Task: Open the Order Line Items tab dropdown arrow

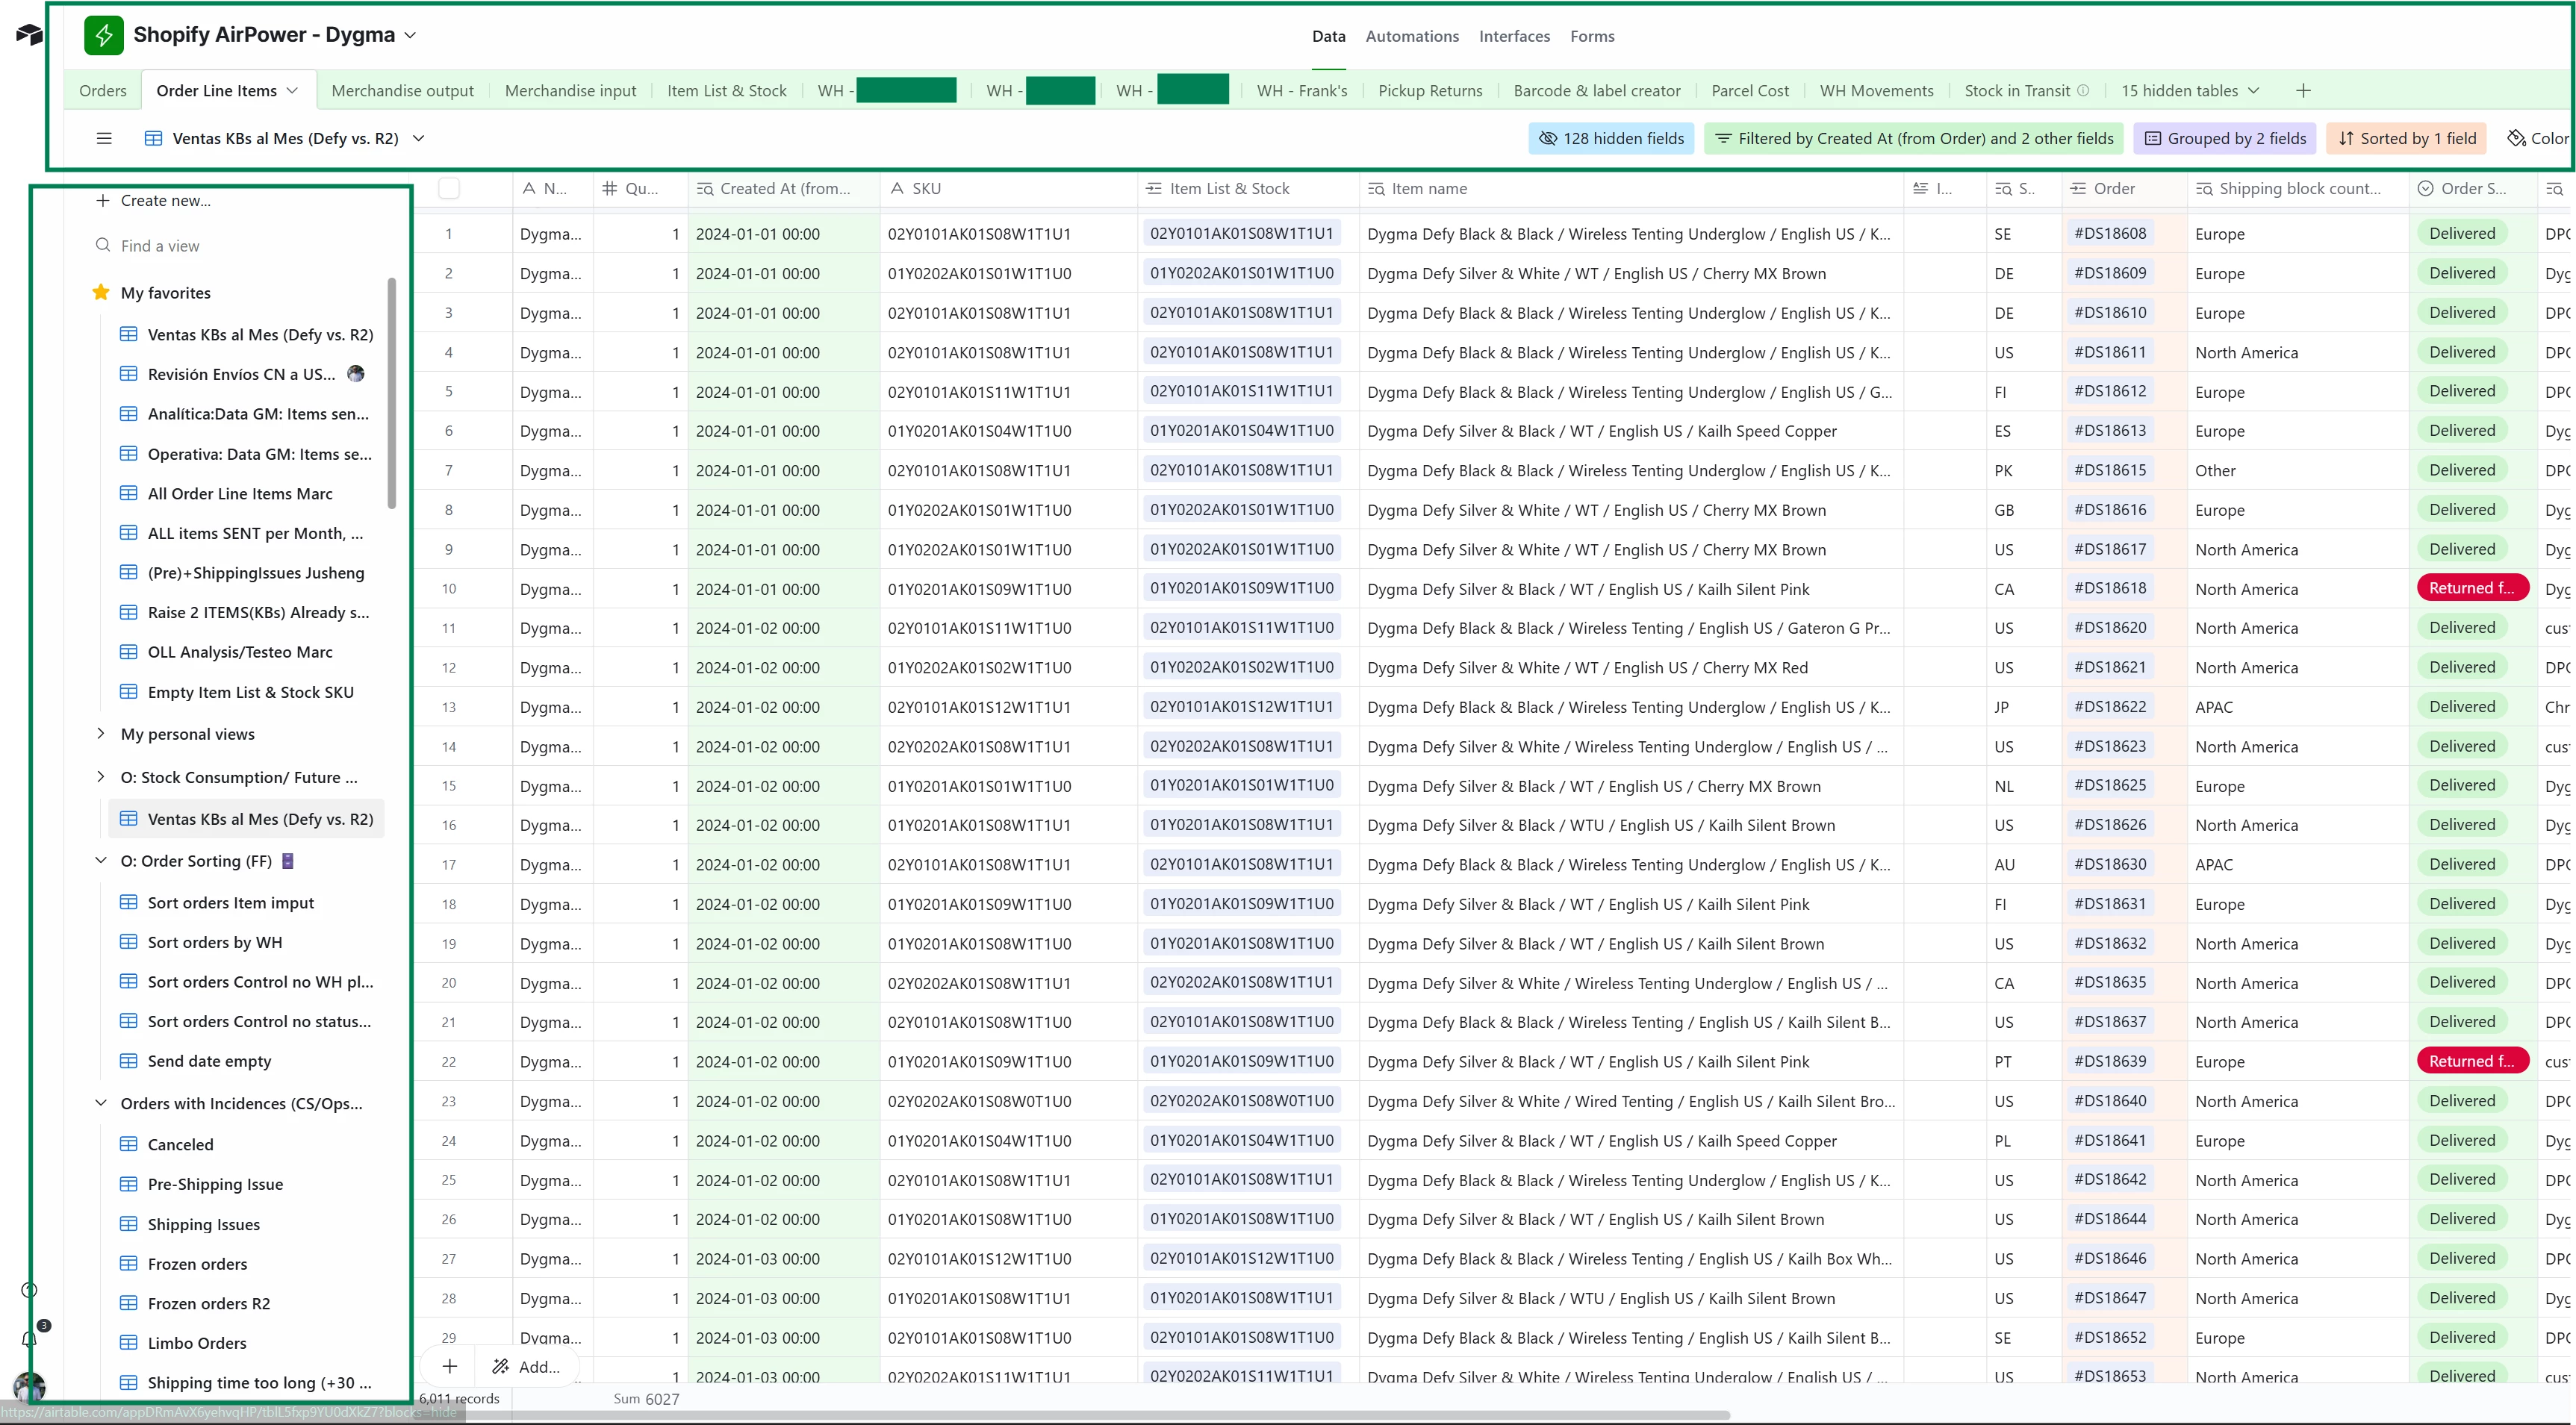Action: (x=292, y=90)
